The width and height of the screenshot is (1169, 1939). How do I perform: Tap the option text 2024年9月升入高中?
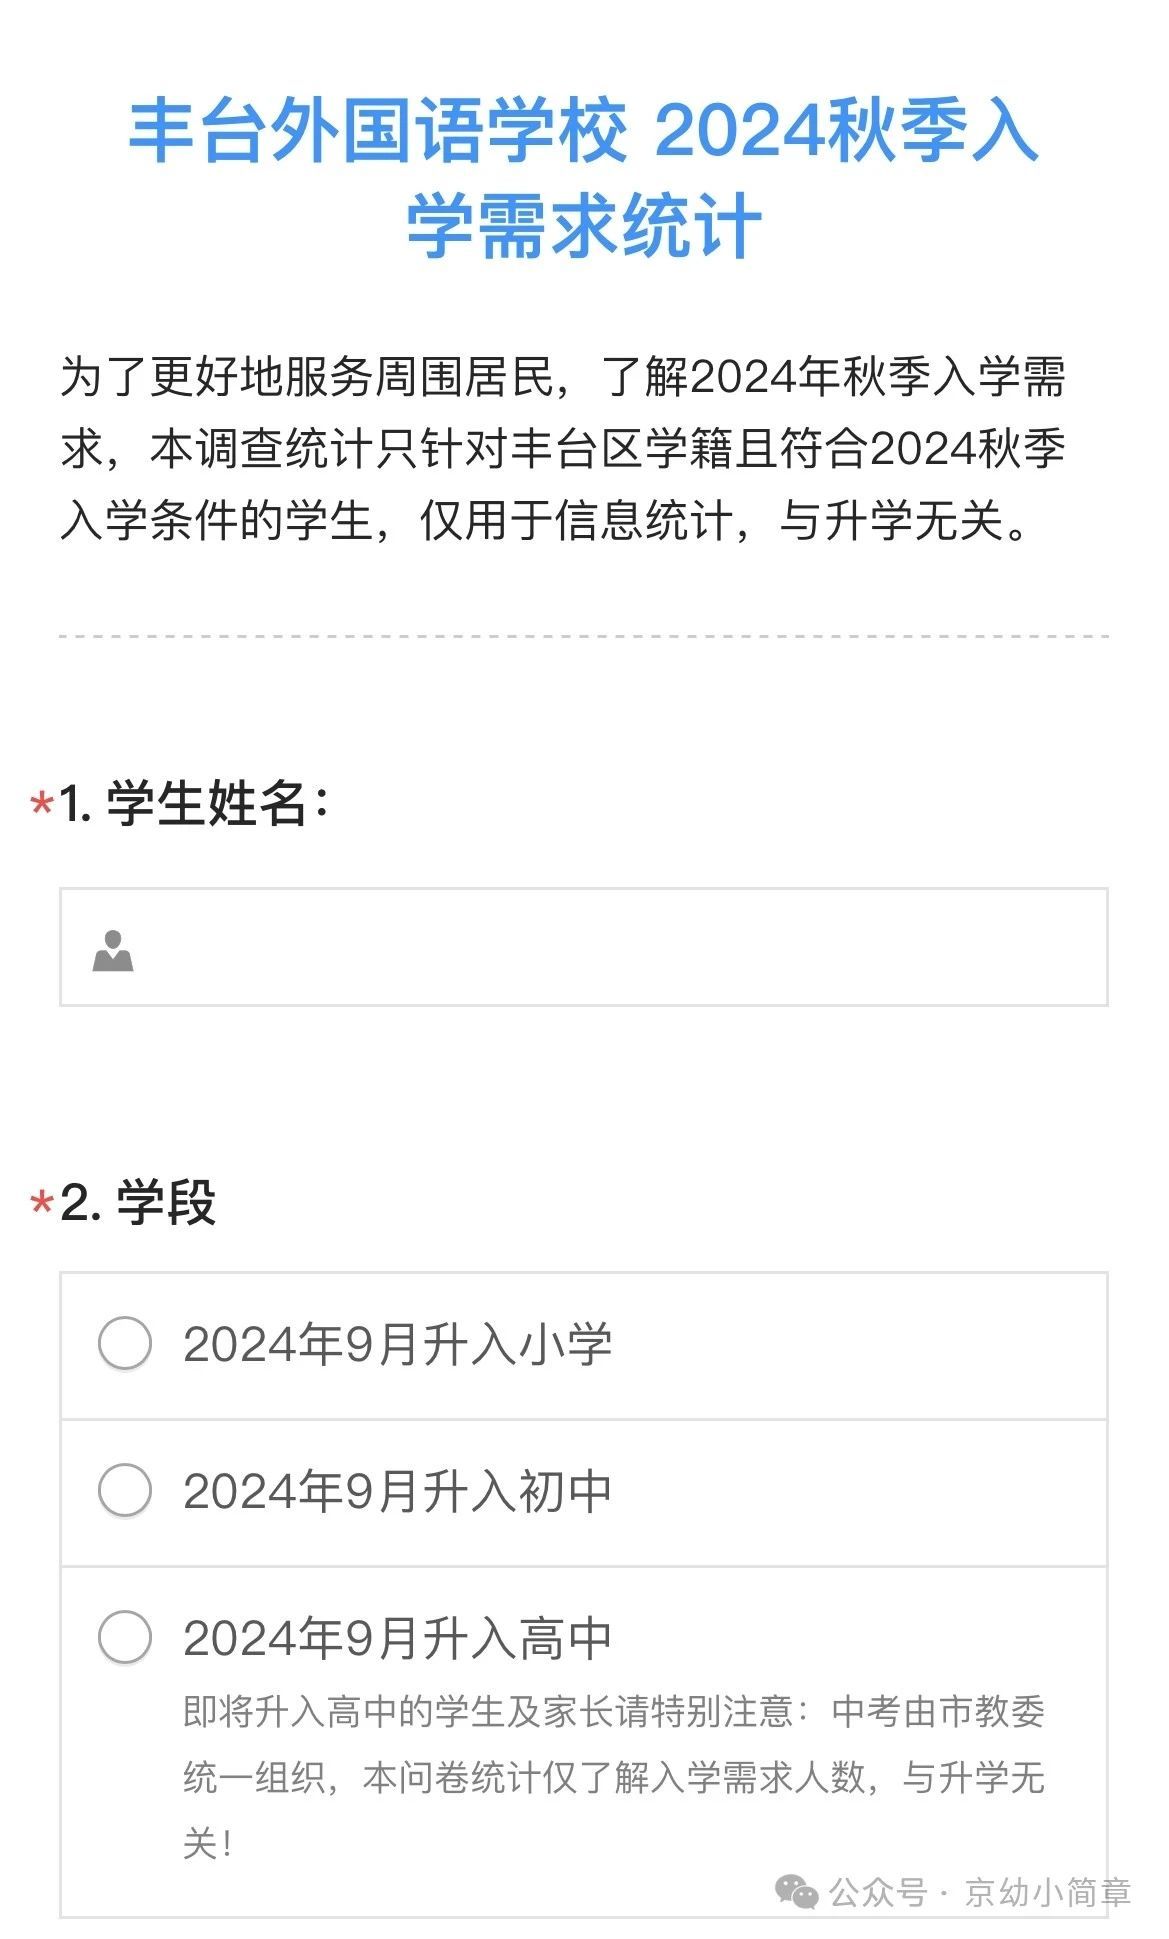(397, 1638)
